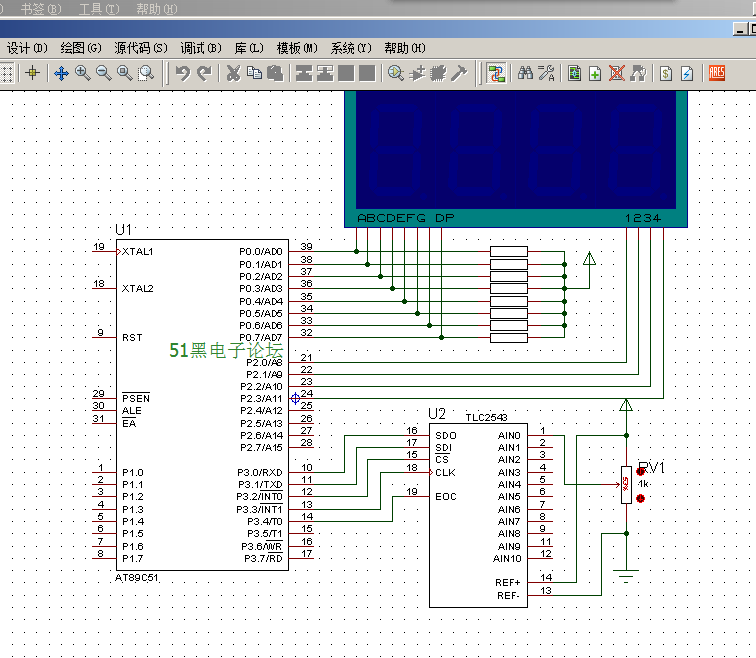The width and height of the screenshot is (756, 658).
Task: Open the 系统(Y) menu
Action: pyautogui.click(x=351, y=48)
